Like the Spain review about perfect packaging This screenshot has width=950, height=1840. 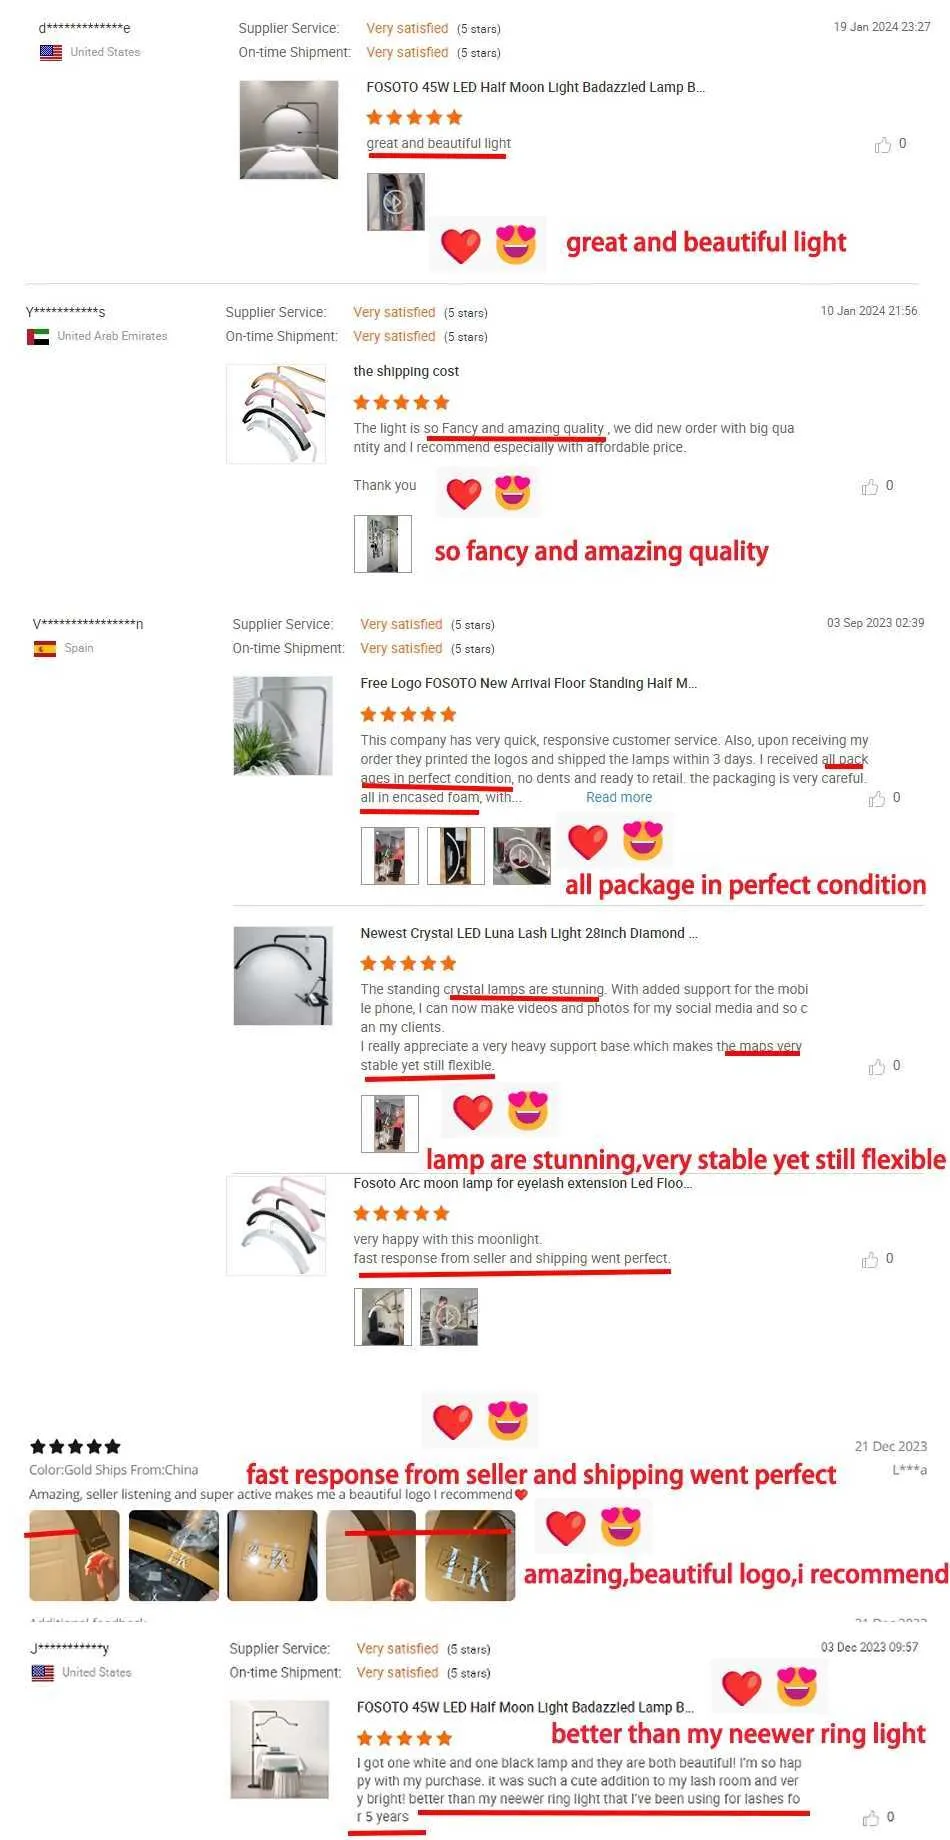[877, 799]
